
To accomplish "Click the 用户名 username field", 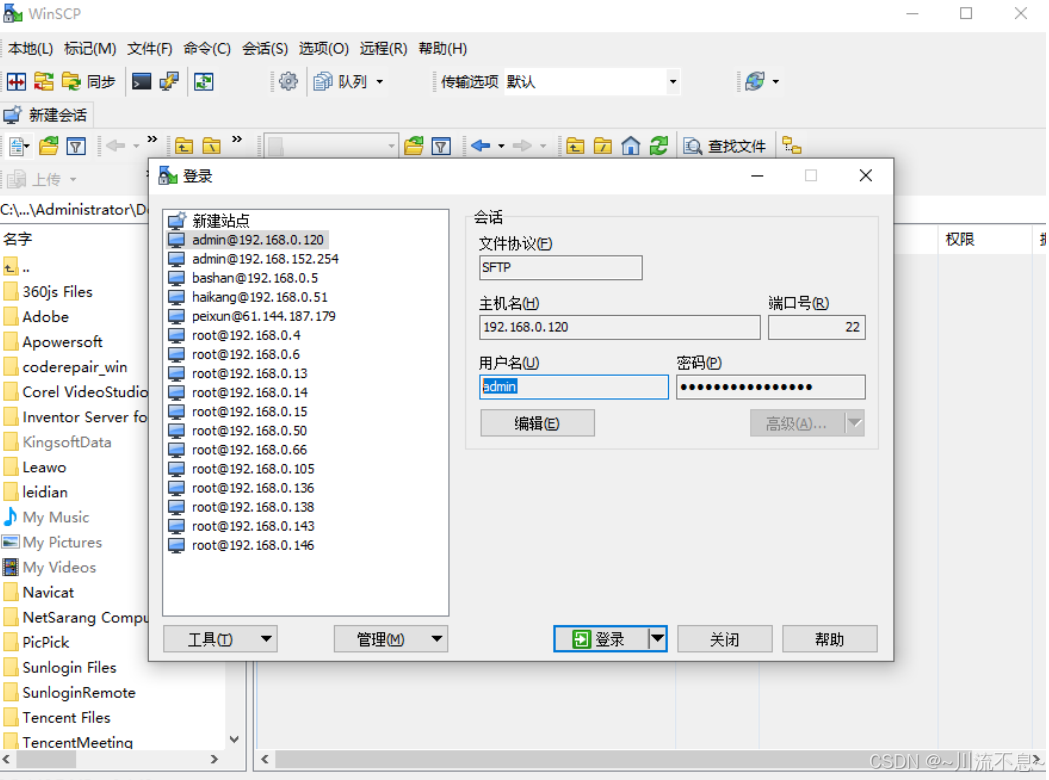I will [x=574, y=387].
